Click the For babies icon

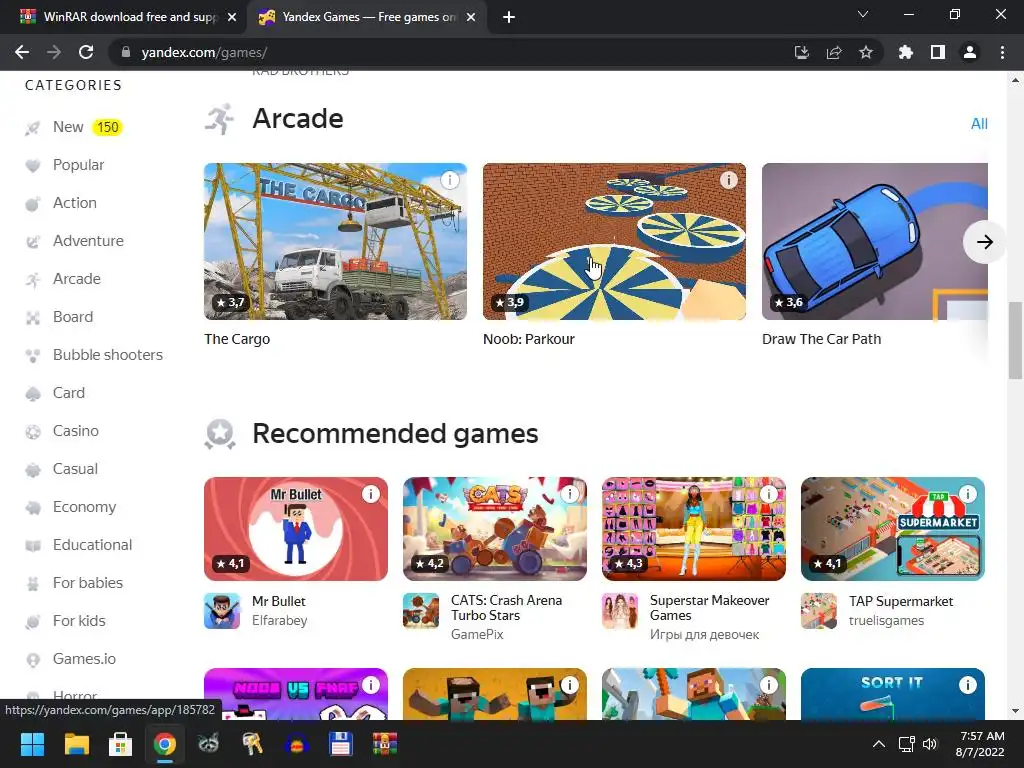click(x=33, y=583)
